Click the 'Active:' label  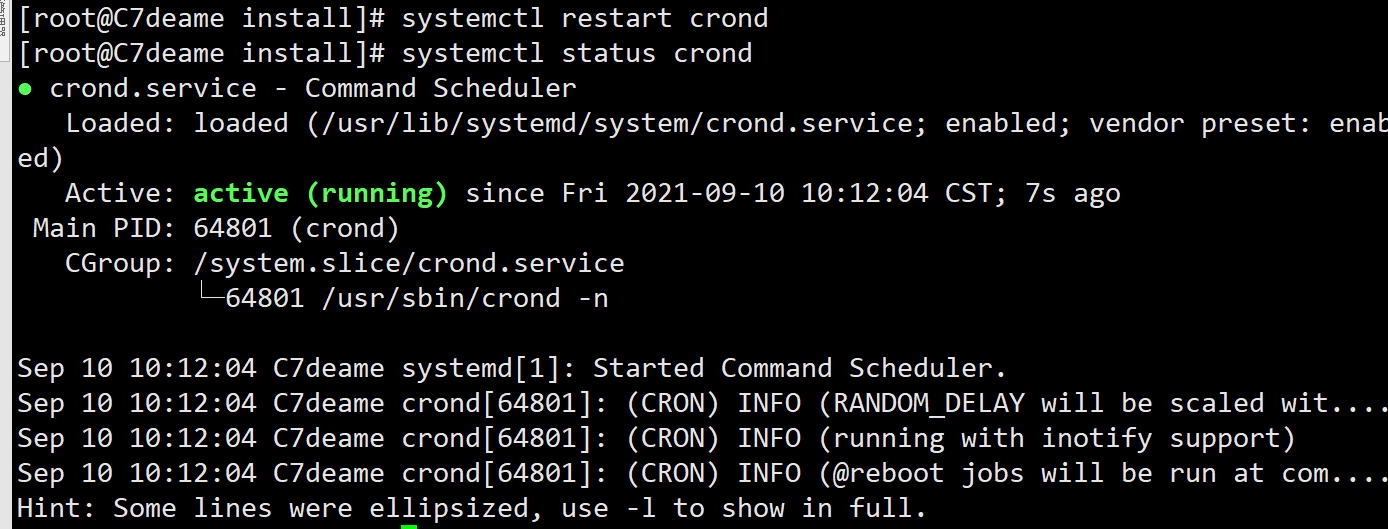click(121, 193)
